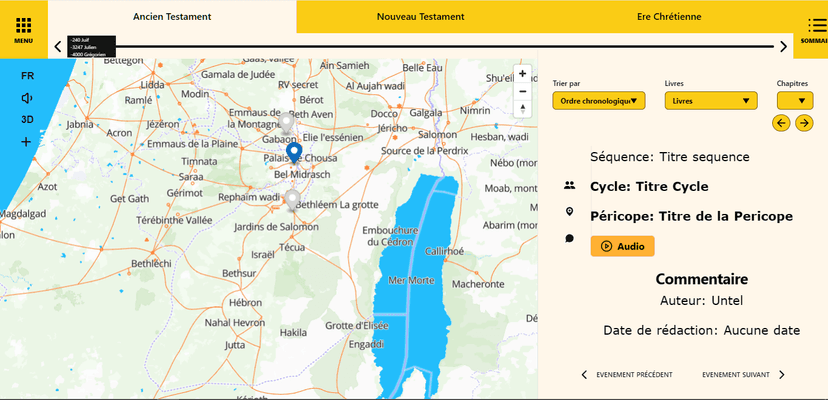
Task: Open the Chapitres dropdown
Action: [795, 101]
